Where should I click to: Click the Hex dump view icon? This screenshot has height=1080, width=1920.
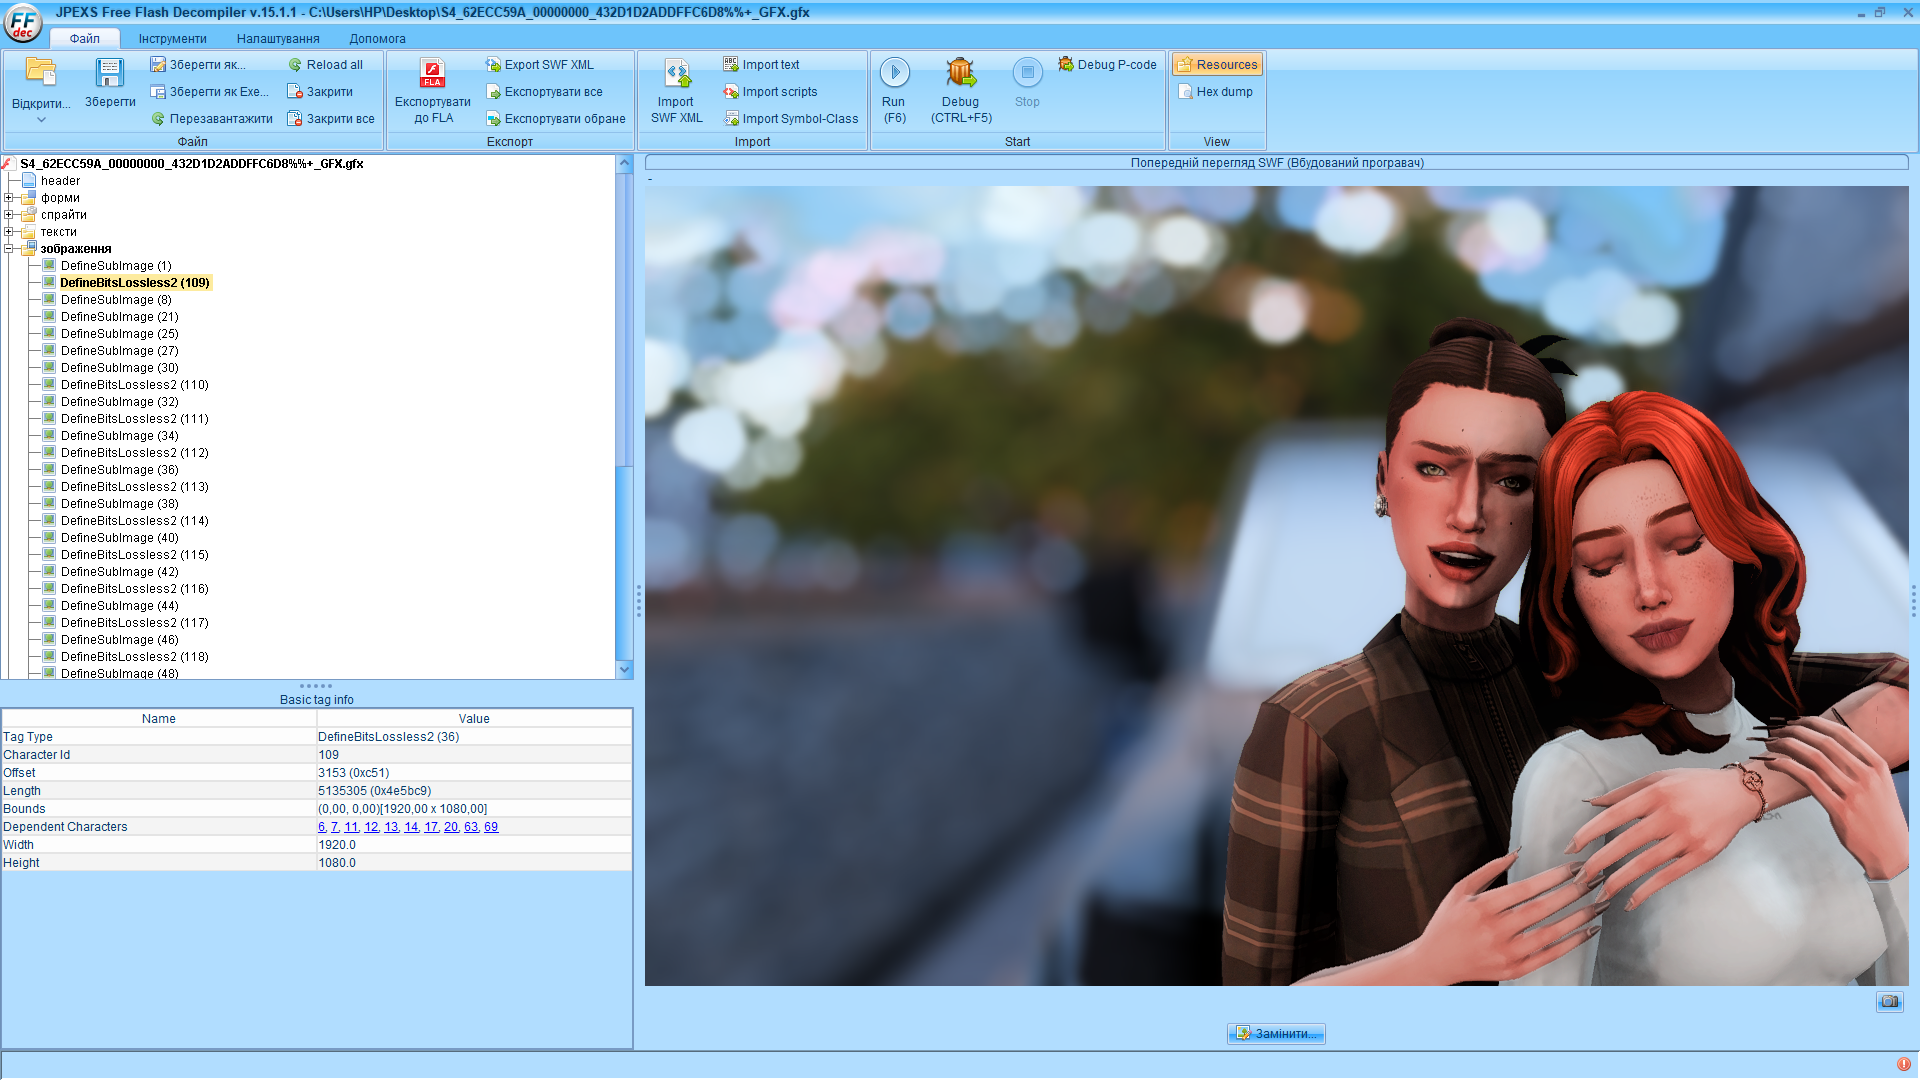(x=1186, y=92)
